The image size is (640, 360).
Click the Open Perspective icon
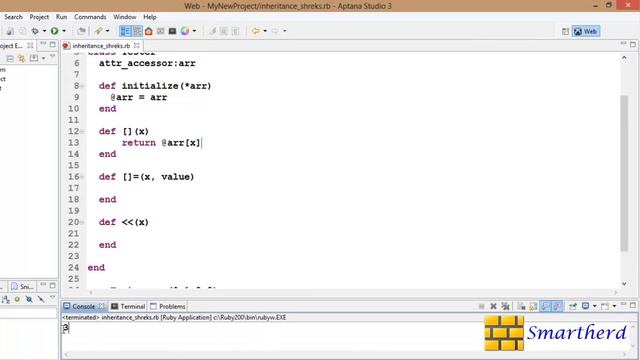pyautogui.click(x=565, y=31)
